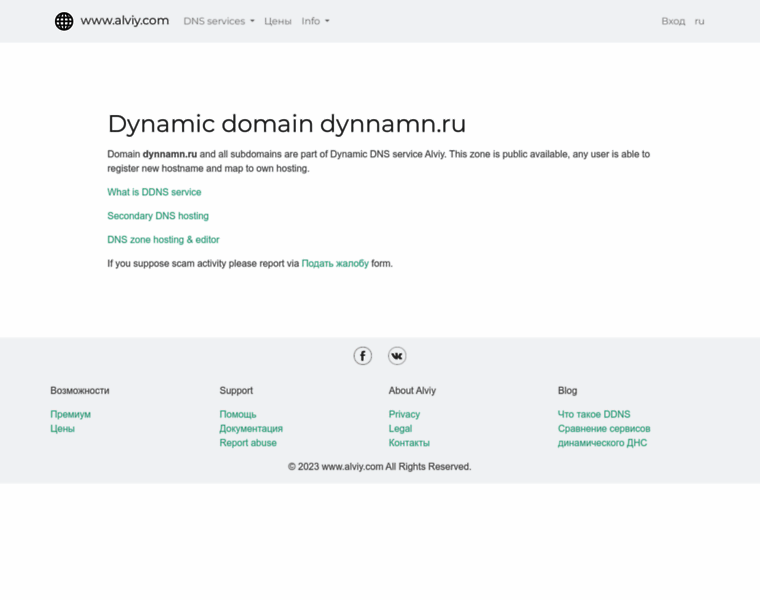Image resolution: width=760 pixels, height=600 pixels.
Task: Open the VK social icon
Action: pos(397,356)
